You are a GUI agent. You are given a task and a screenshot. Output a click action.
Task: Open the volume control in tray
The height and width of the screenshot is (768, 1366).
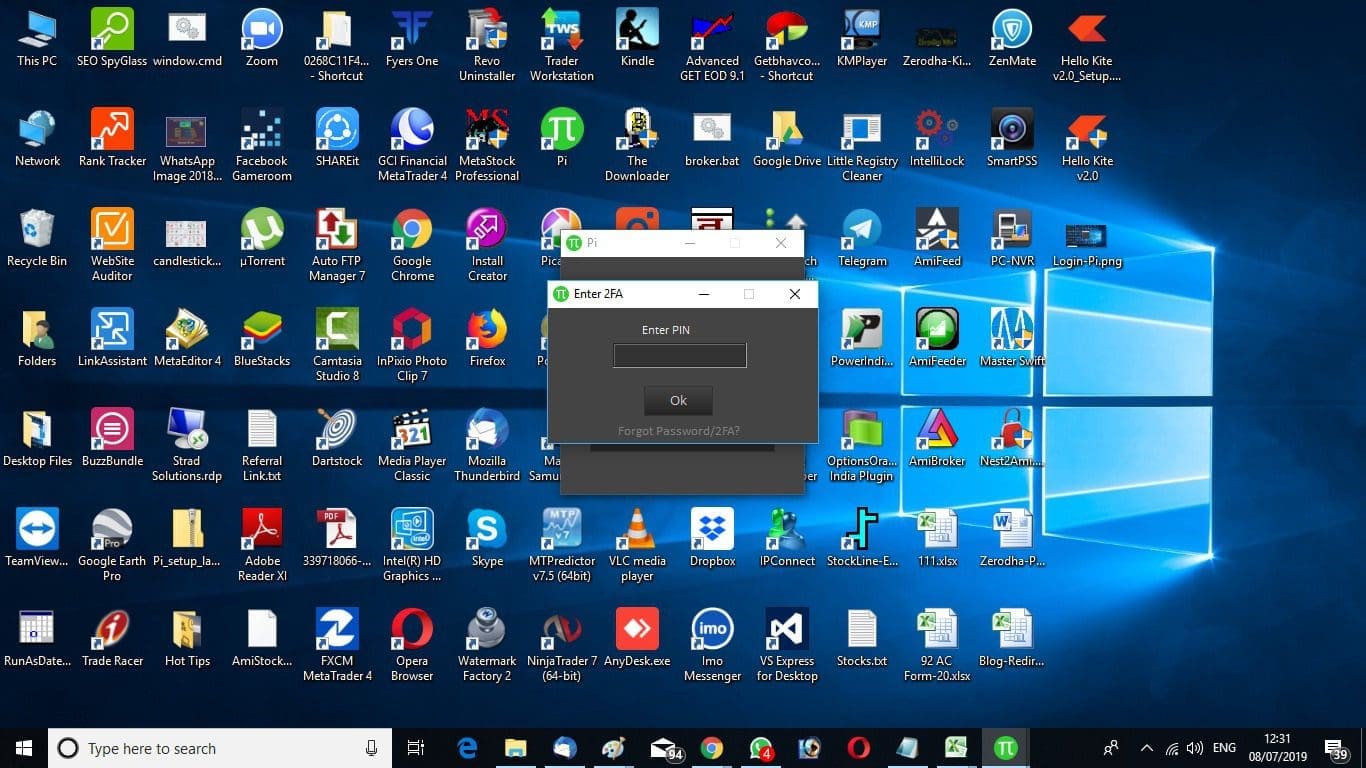click(1194, 748)
